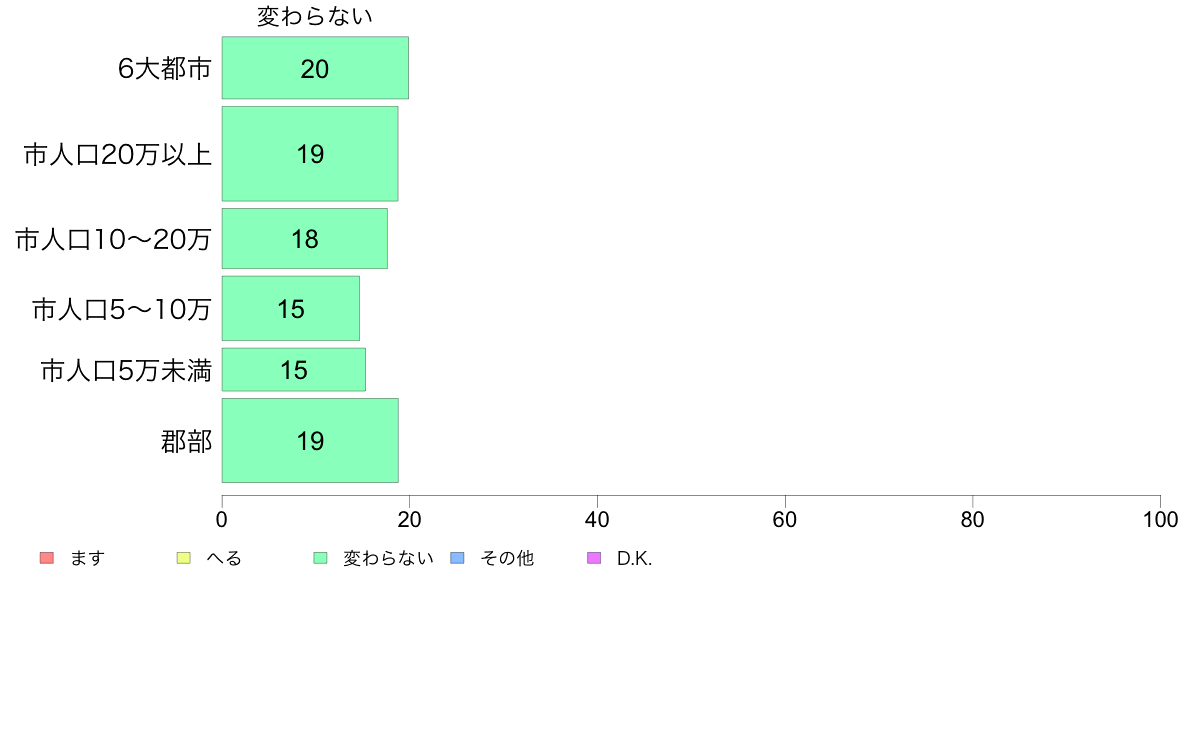
Task: Click the axis tick label 100
Action: [x=1160, y=519]
